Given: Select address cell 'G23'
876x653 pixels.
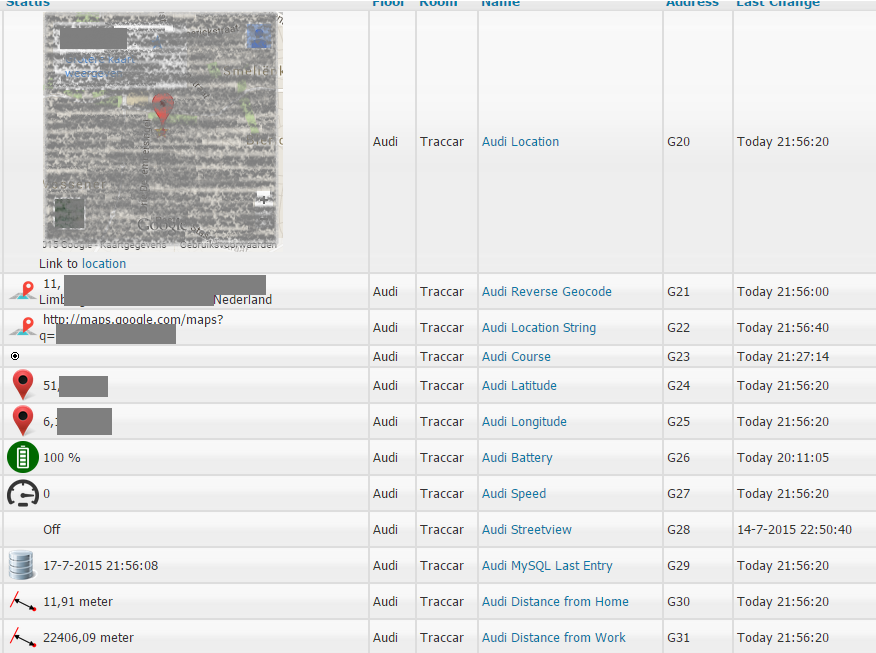Looking at the screenshot, I should coord(678,356).
